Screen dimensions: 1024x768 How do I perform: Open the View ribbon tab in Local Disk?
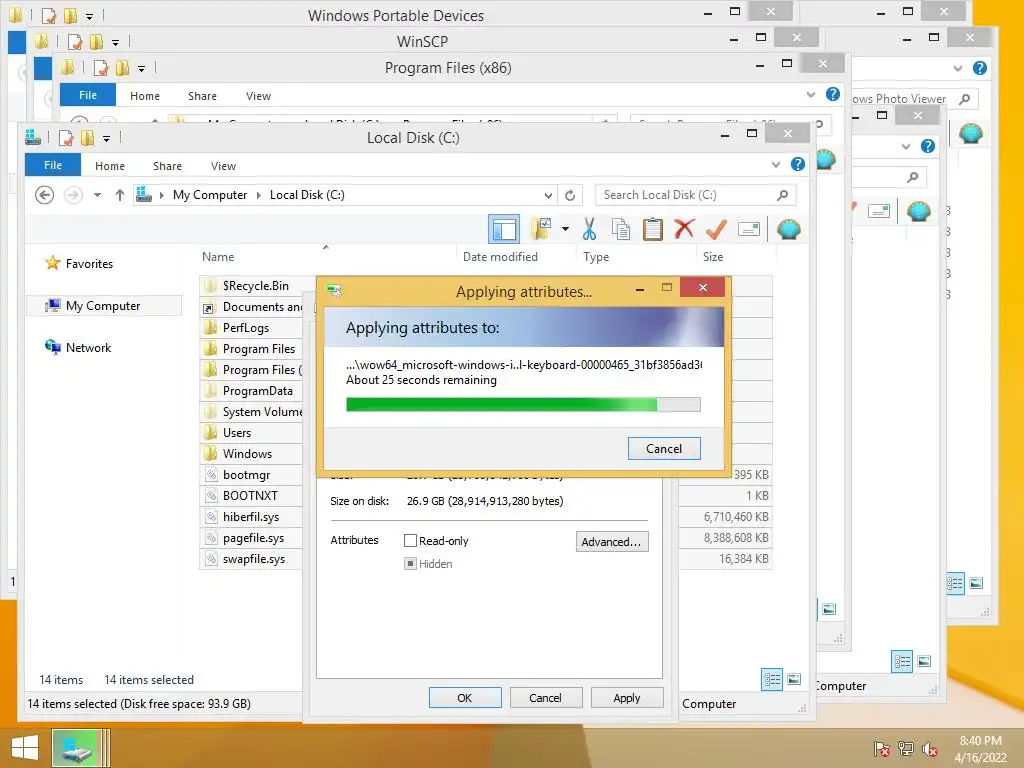pos(223,166)
